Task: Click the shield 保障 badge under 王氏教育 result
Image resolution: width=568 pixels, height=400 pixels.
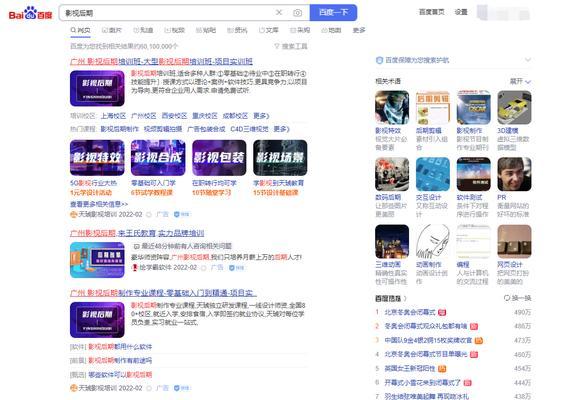Action: tap(237, 268)
